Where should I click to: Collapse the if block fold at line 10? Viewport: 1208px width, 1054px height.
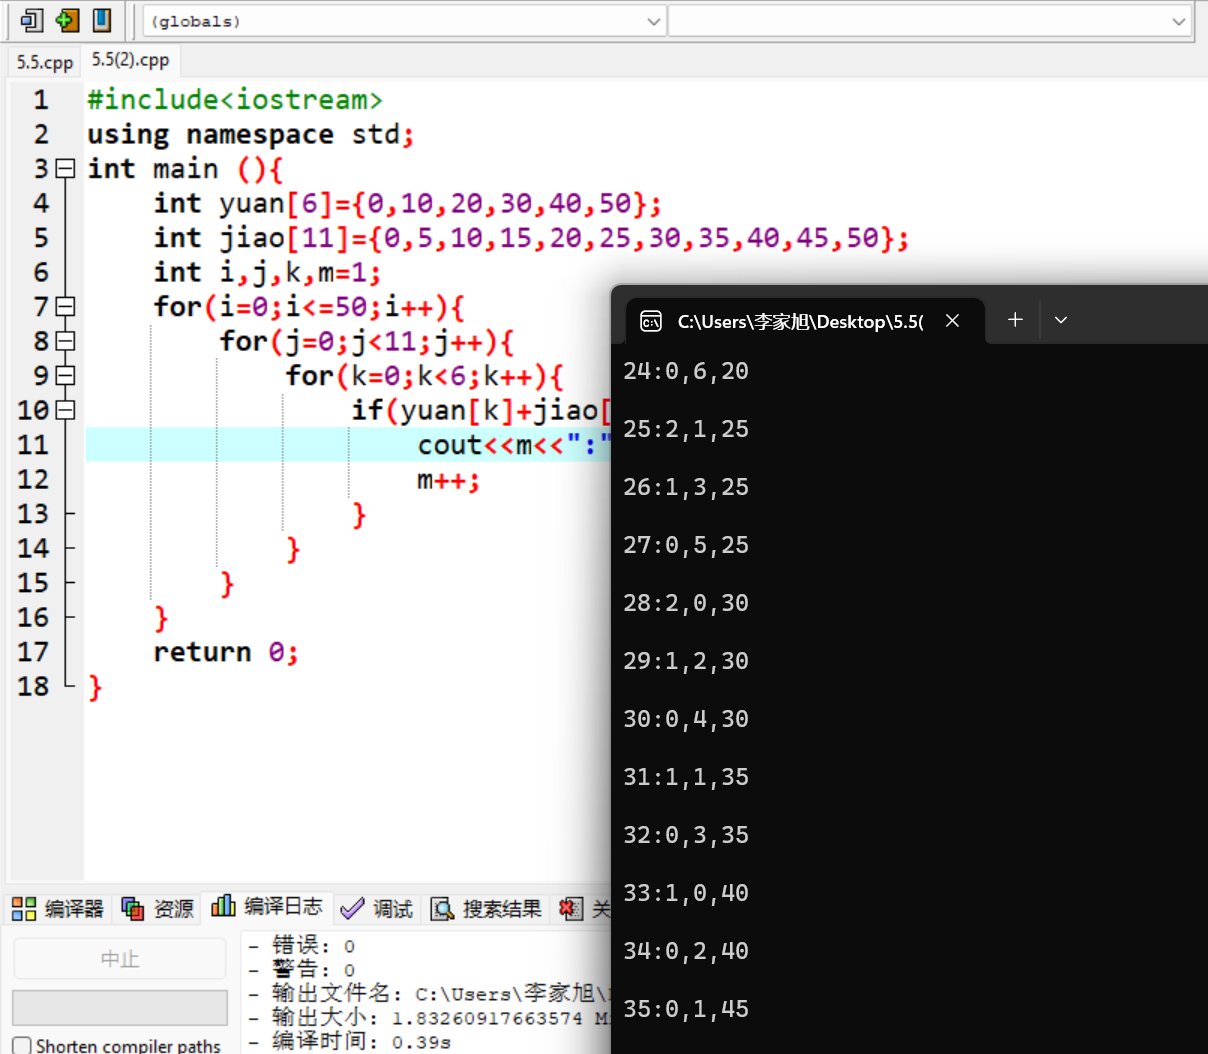pyautogui.click(x=65, y=410)
